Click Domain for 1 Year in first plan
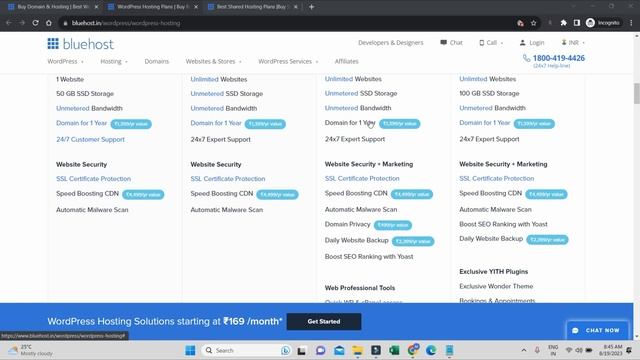Screen dimensions: 640x360 point(81,123)
